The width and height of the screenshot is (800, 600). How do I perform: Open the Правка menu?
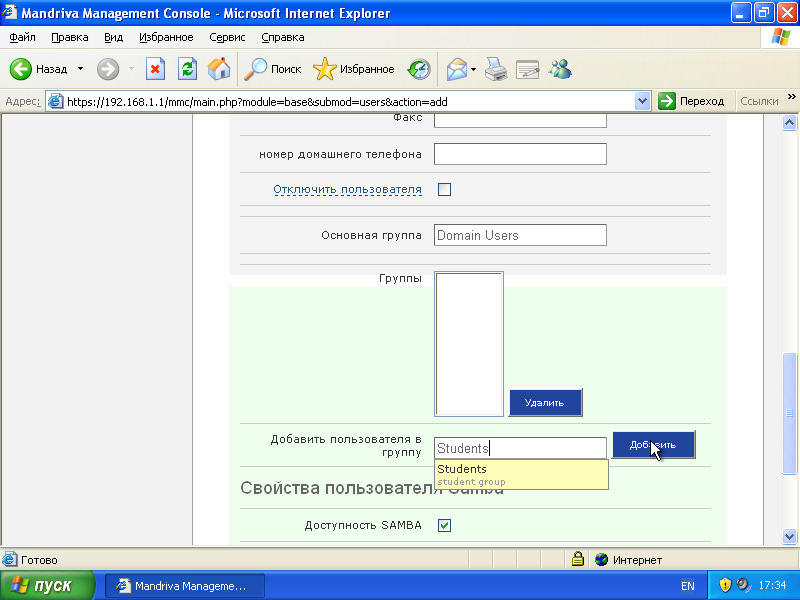[69, 37]
